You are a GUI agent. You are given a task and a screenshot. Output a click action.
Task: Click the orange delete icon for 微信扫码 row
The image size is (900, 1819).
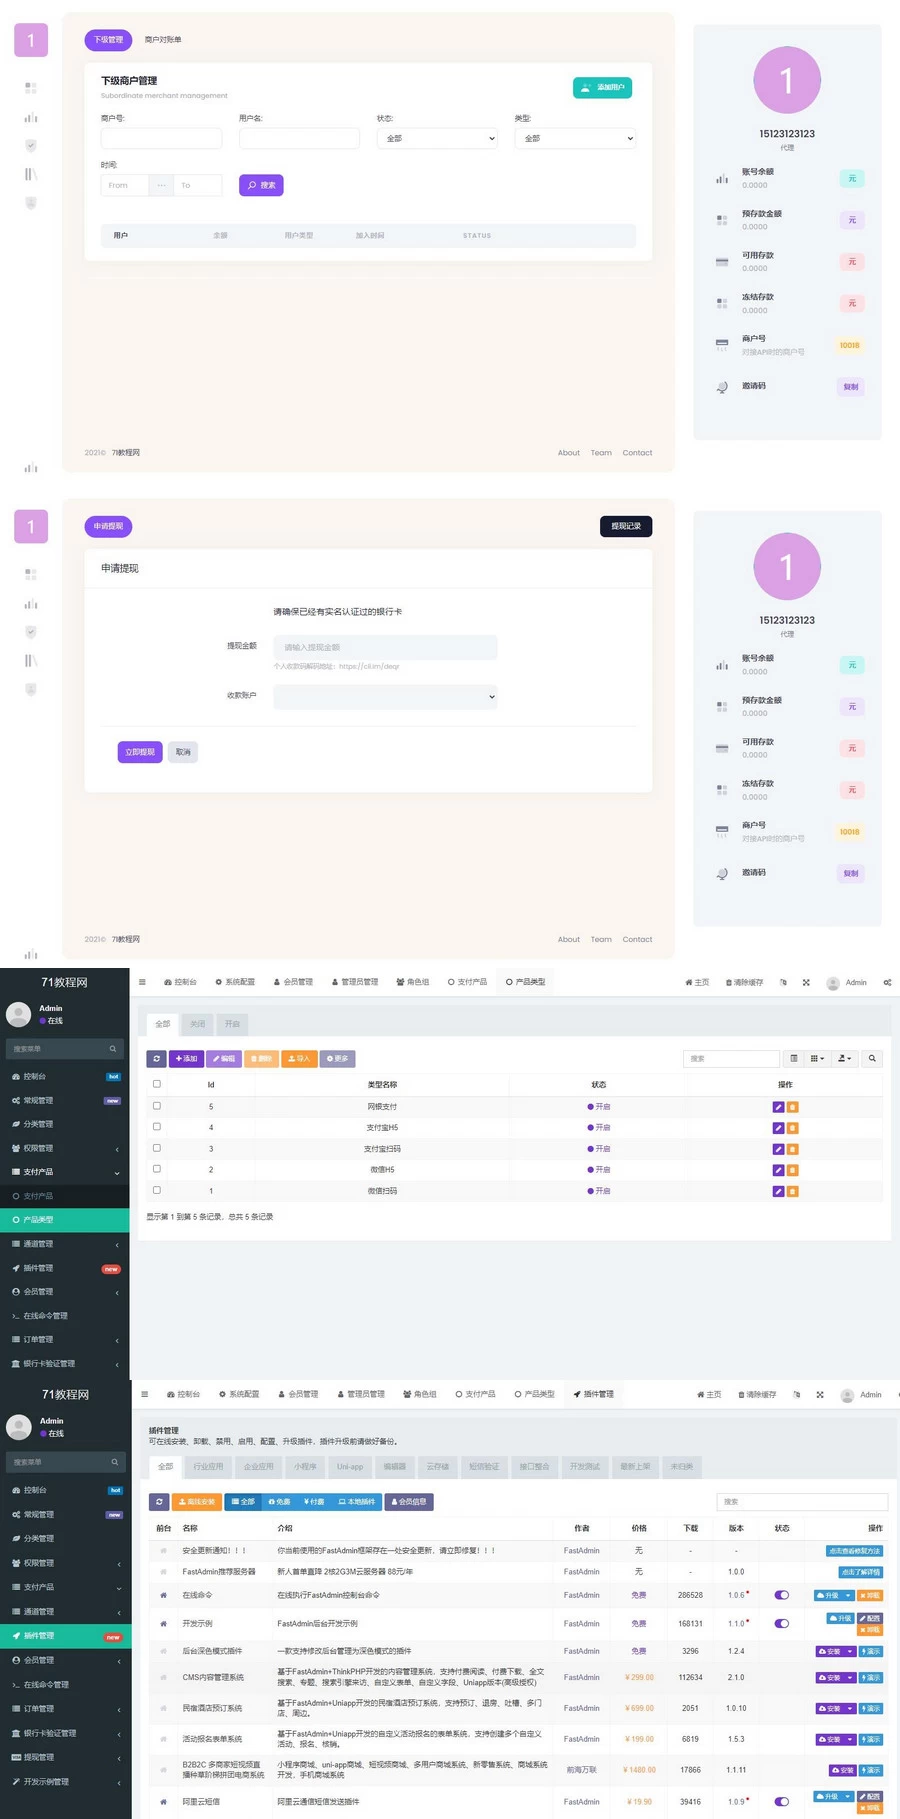(x=793, y=1191)
